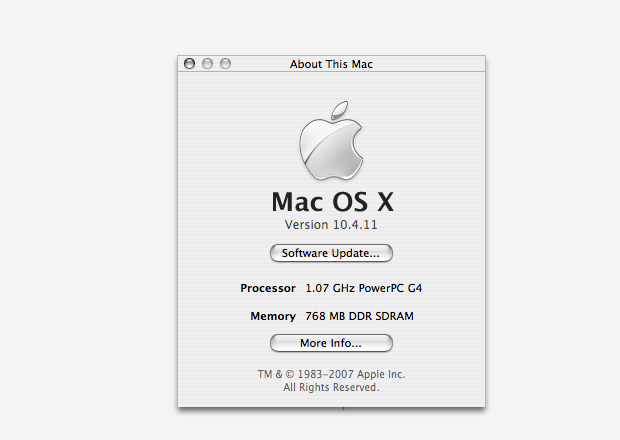Click the Mac OS X heading

(x=332, y=202)
